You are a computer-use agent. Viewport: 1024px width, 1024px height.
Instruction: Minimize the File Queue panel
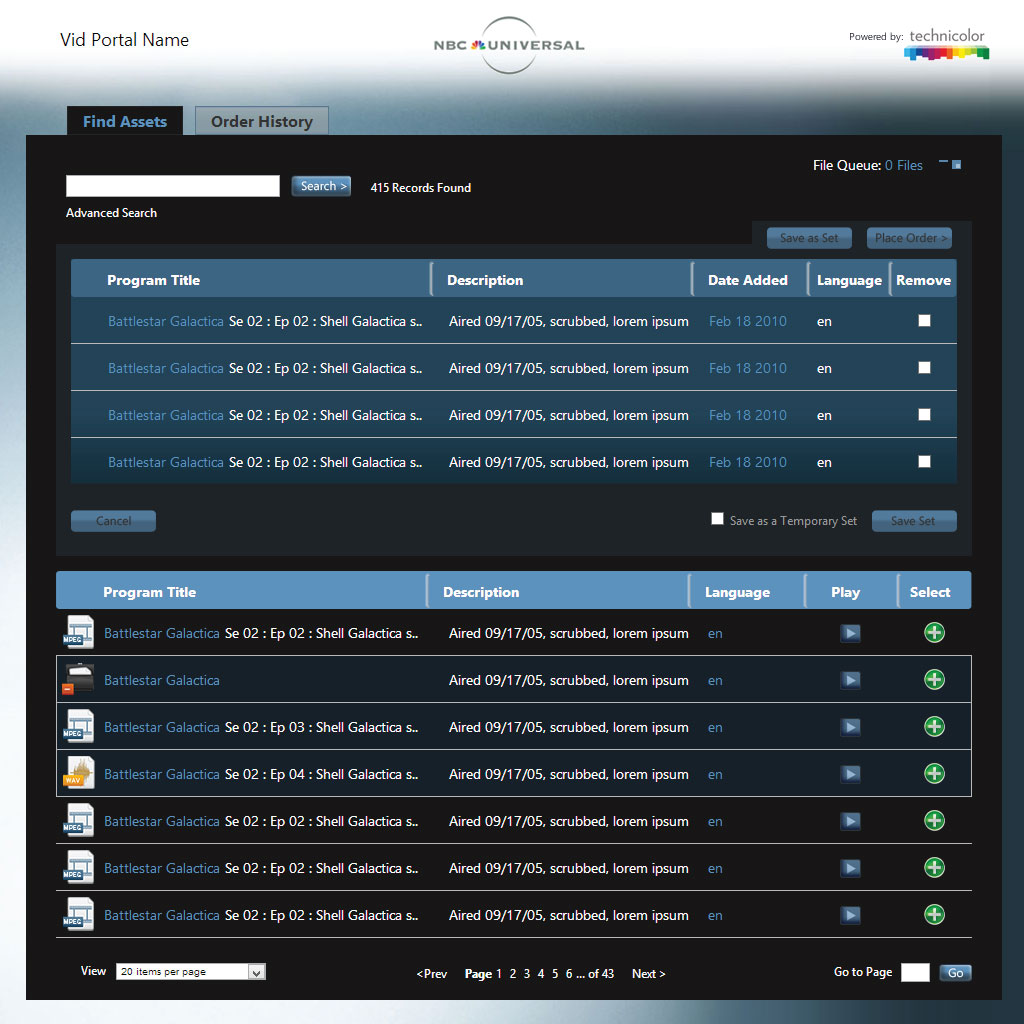click(943, 163)
